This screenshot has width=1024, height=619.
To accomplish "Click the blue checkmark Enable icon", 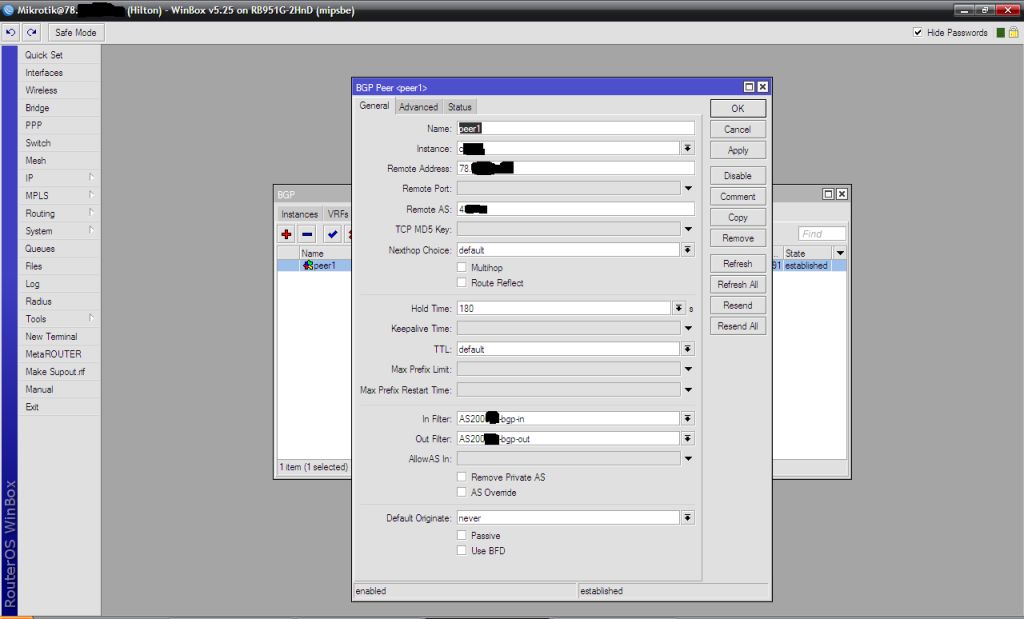I will coord(331,234).
